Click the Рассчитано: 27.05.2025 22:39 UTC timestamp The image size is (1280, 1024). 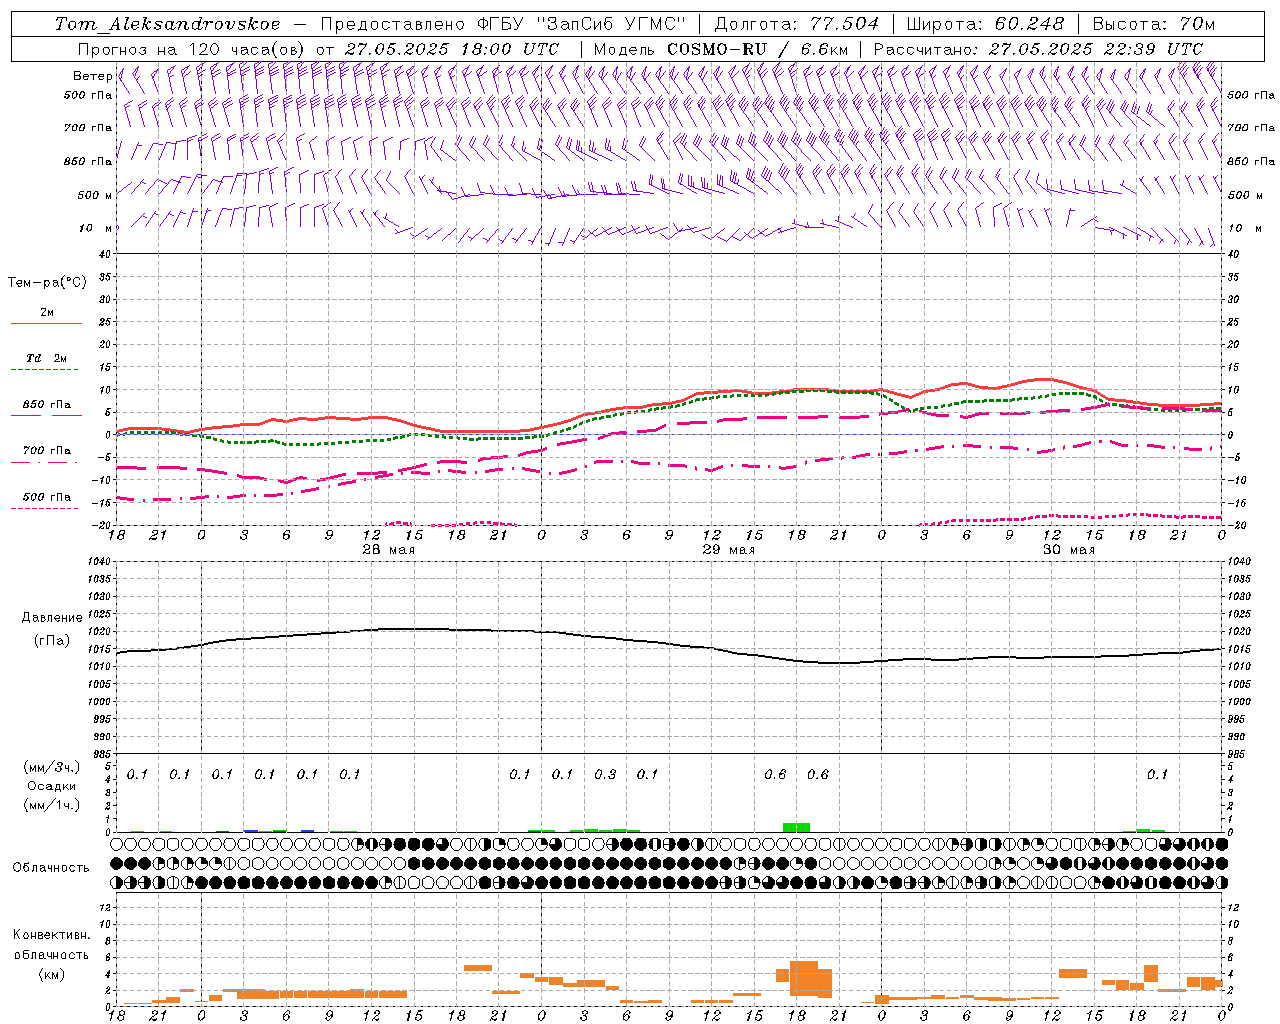(1038, 49)
